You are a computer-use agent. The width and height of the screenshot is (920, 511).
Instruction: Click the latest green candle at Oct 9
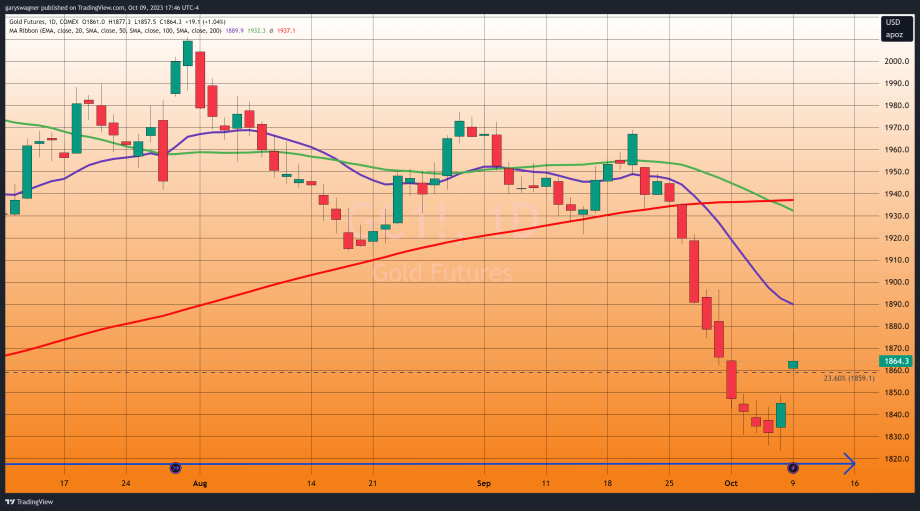pos(793,365)
